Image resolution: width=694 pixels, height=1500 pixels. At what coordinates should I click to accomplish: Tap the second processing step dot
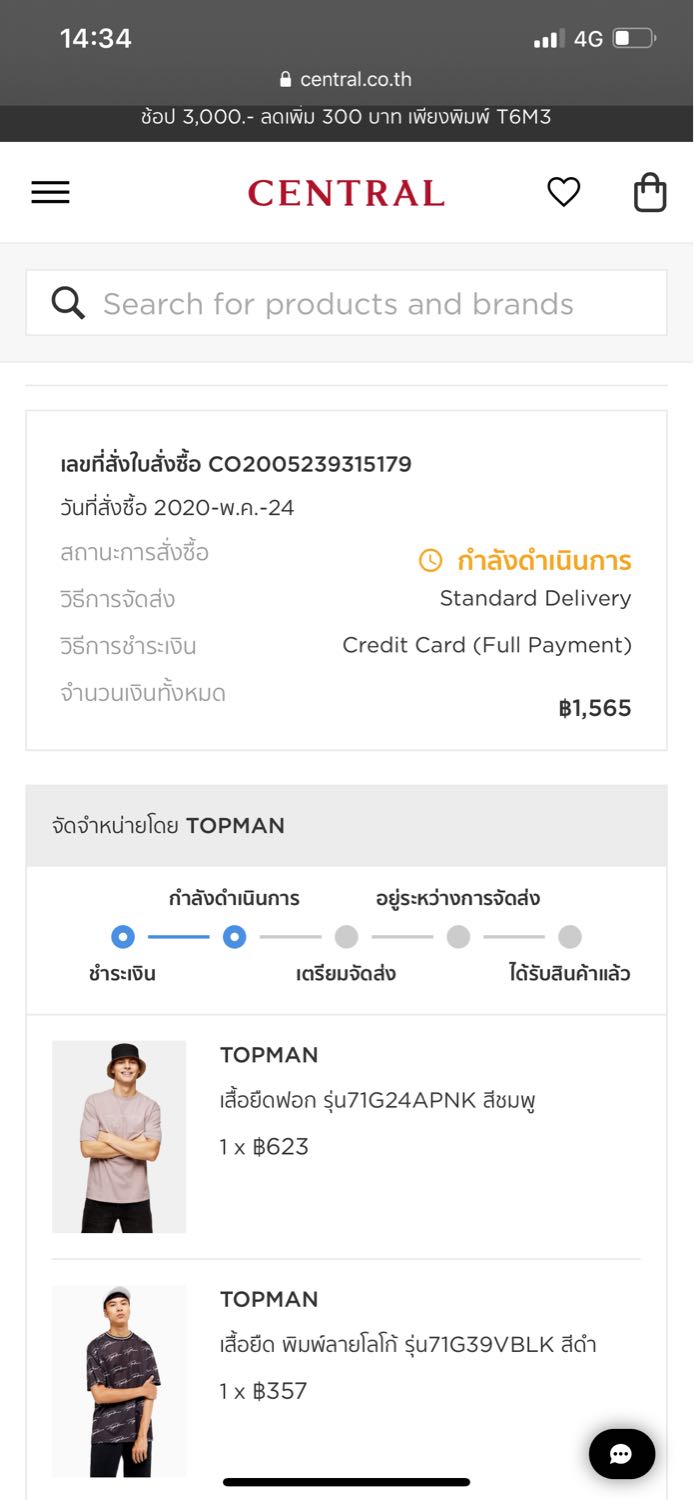coord(235,937)
